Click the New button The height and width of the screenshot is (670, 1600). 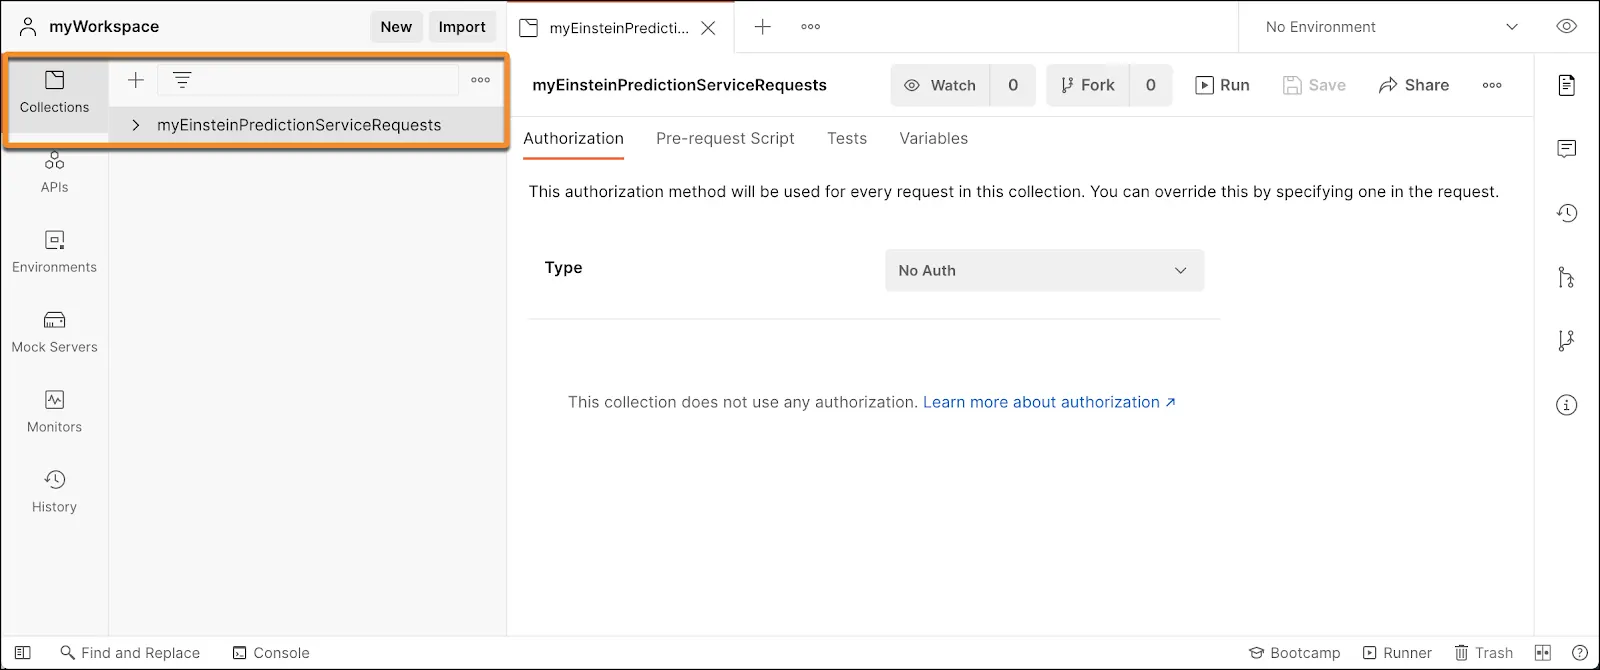click(396, 27)
